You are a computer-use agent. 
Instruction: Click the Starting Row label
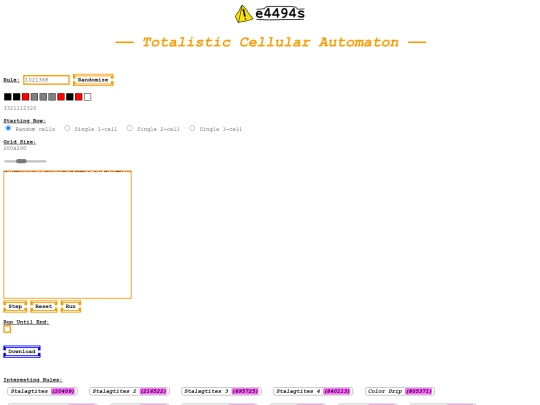[x=24, y=121]
